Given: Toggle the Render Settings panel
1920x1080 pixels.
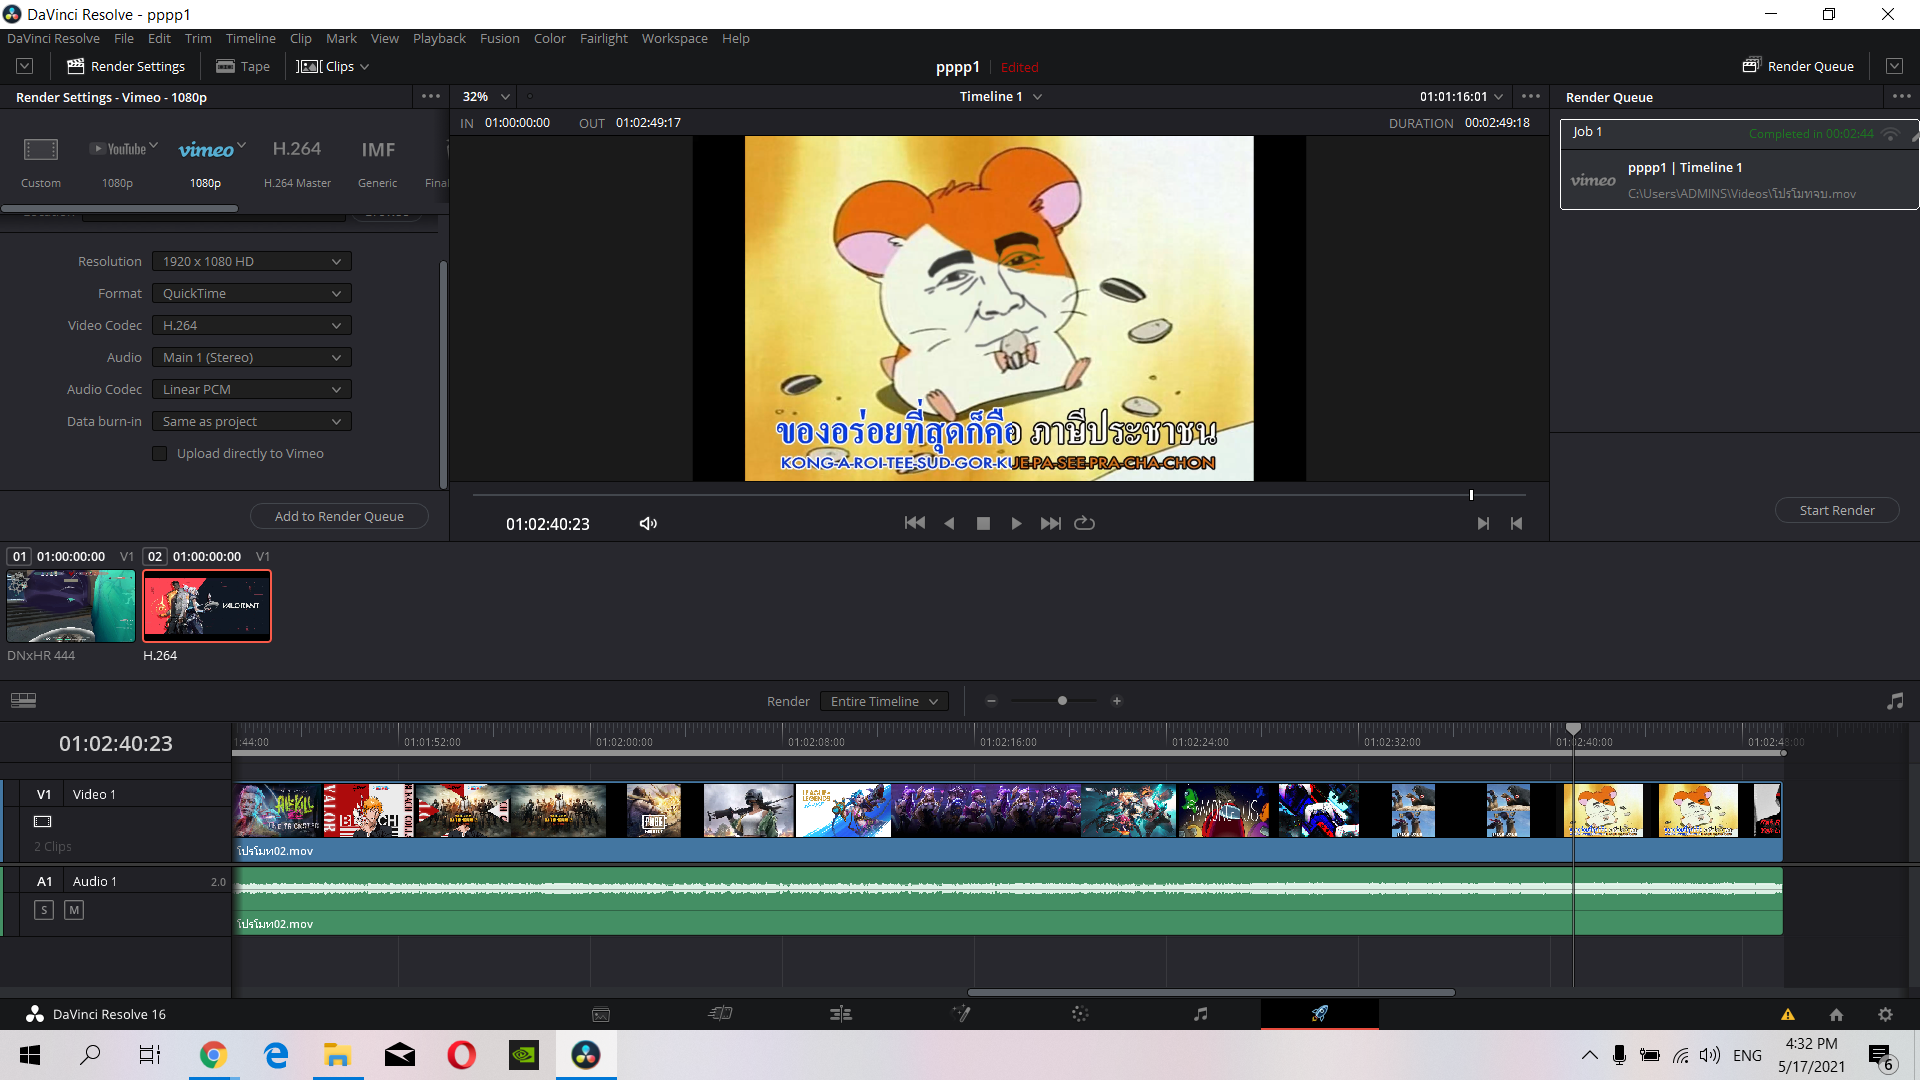Looking at the screenshot, I should [126, 66].
